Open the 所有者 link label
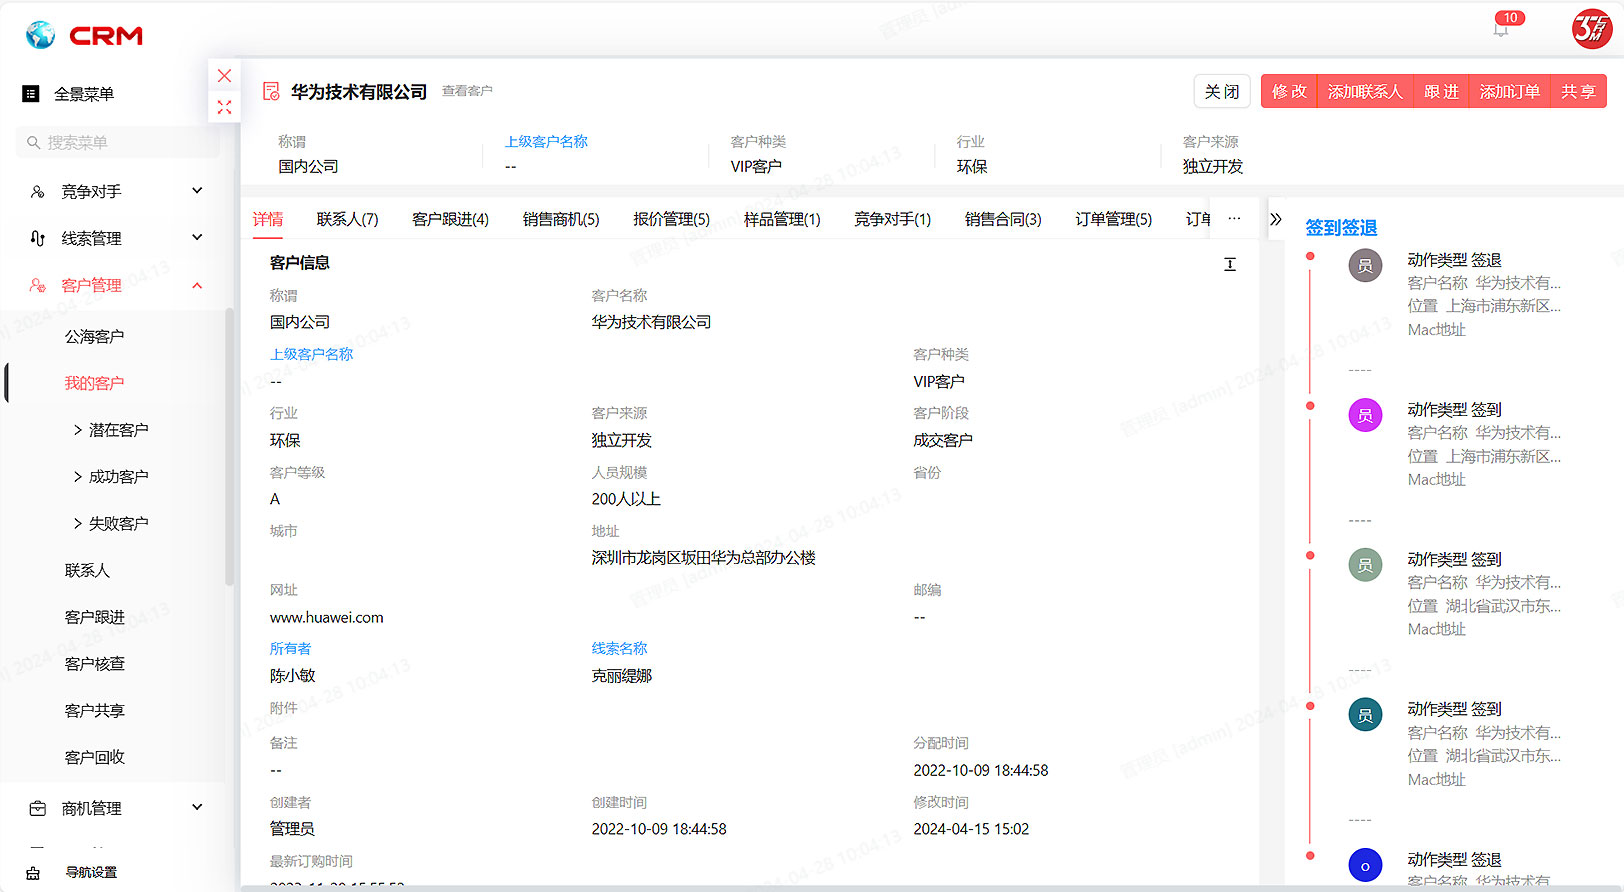1624x892 pixels. [290, 649]
